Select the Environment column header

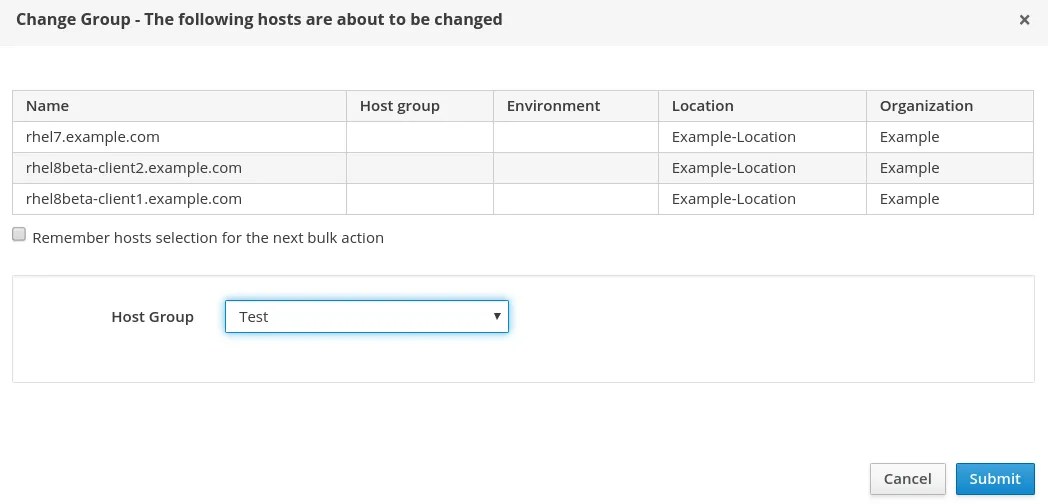tap(553, 106)
